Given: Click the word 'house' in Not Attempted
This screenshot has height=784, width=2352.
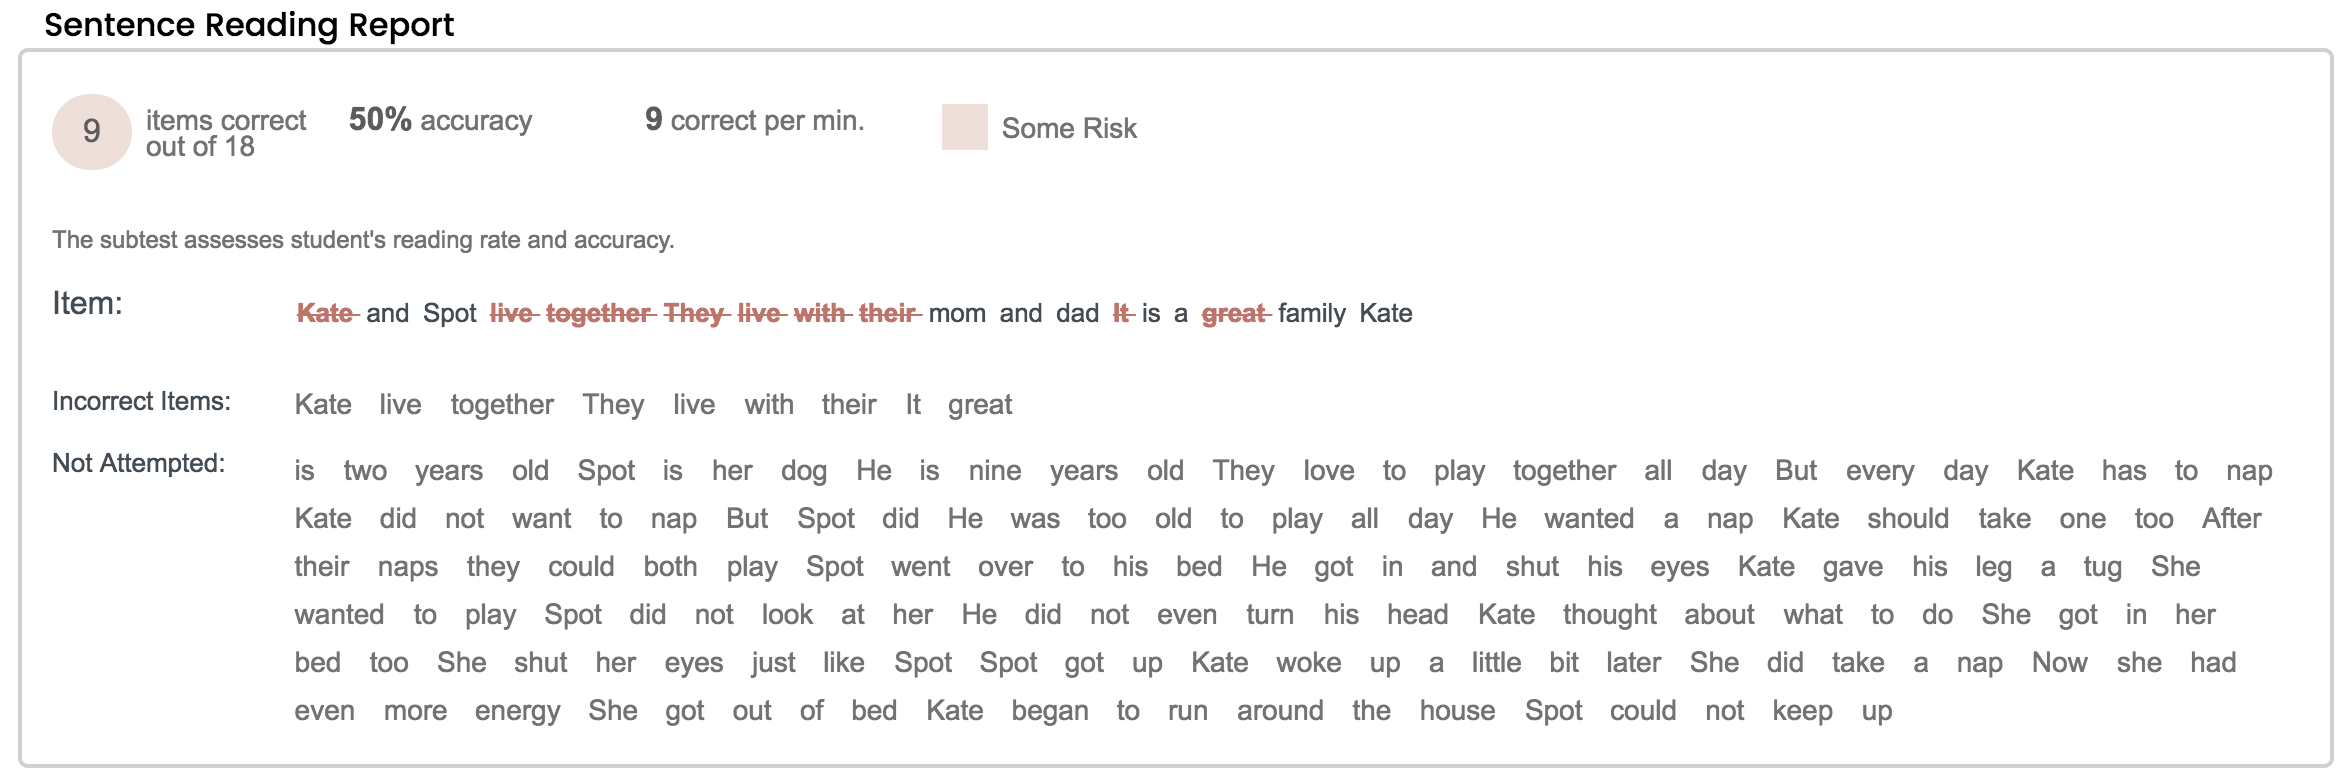Looking at the screenshot, I should point(1457,711).
